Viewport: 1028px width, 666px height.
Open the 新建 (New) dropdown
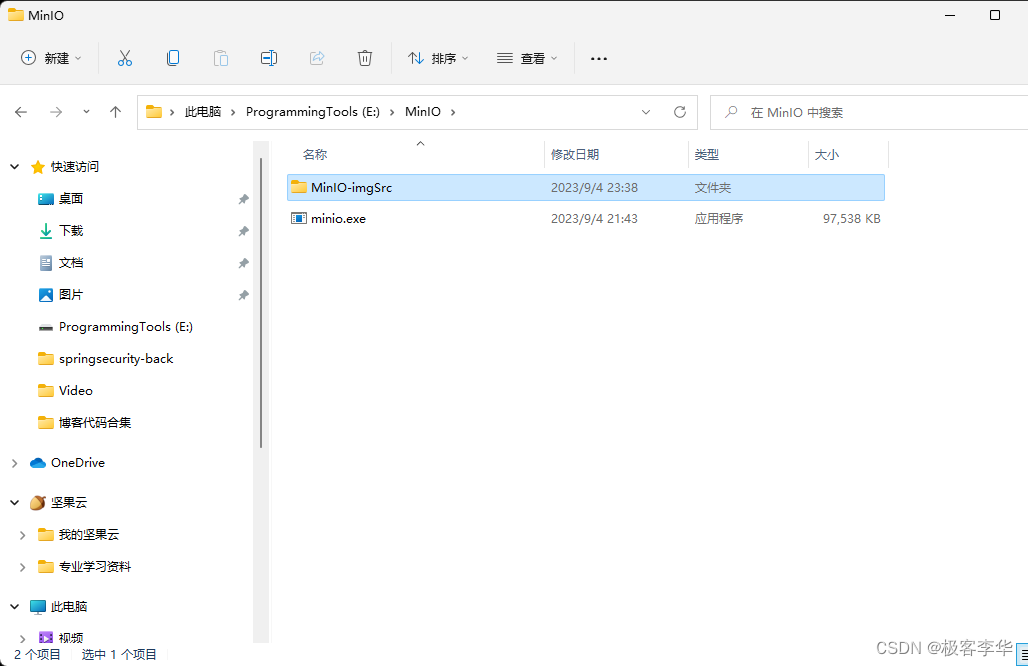point(51,58)
